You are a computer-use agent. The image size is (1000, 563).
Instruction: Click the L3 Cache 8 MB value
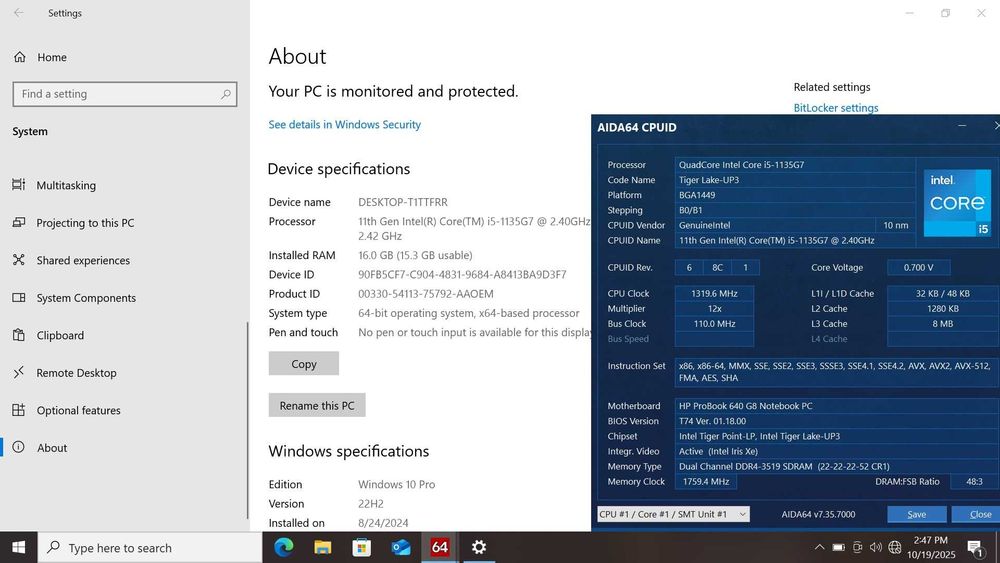point(943,323)
